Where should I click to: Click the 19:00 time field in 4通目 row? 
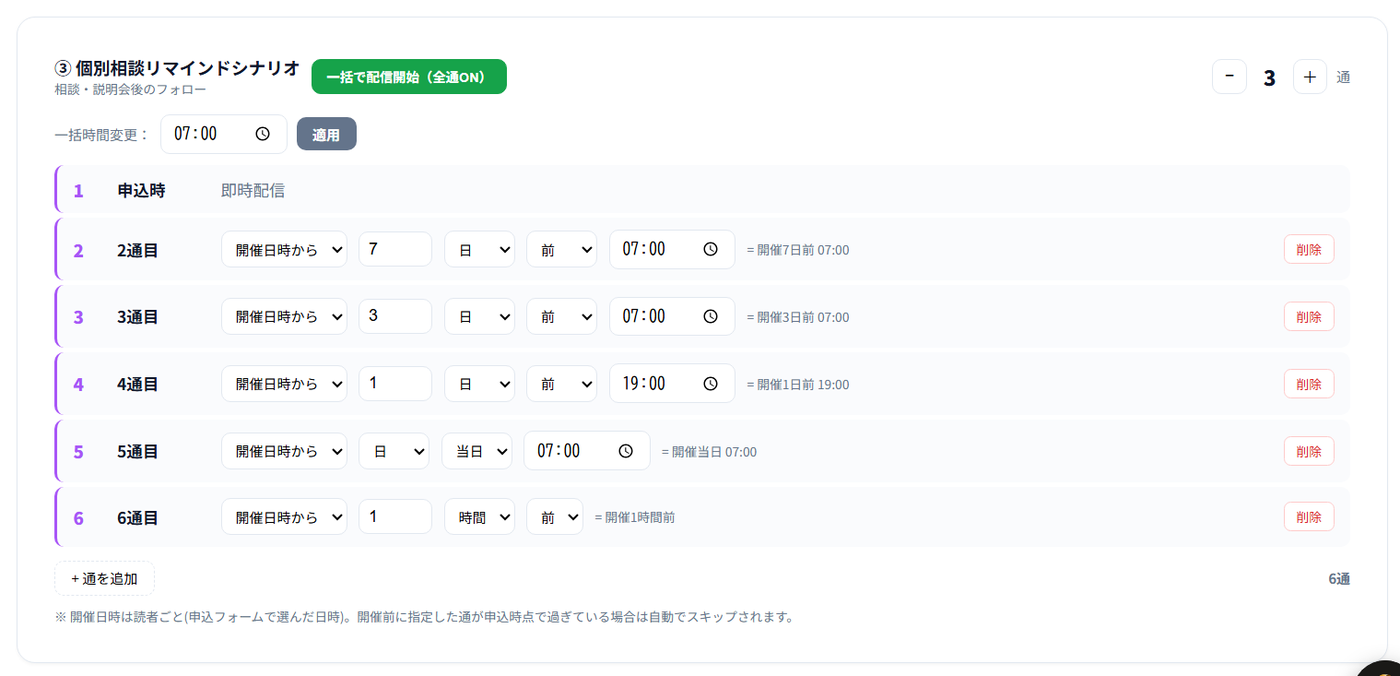(x=672, y=383)
